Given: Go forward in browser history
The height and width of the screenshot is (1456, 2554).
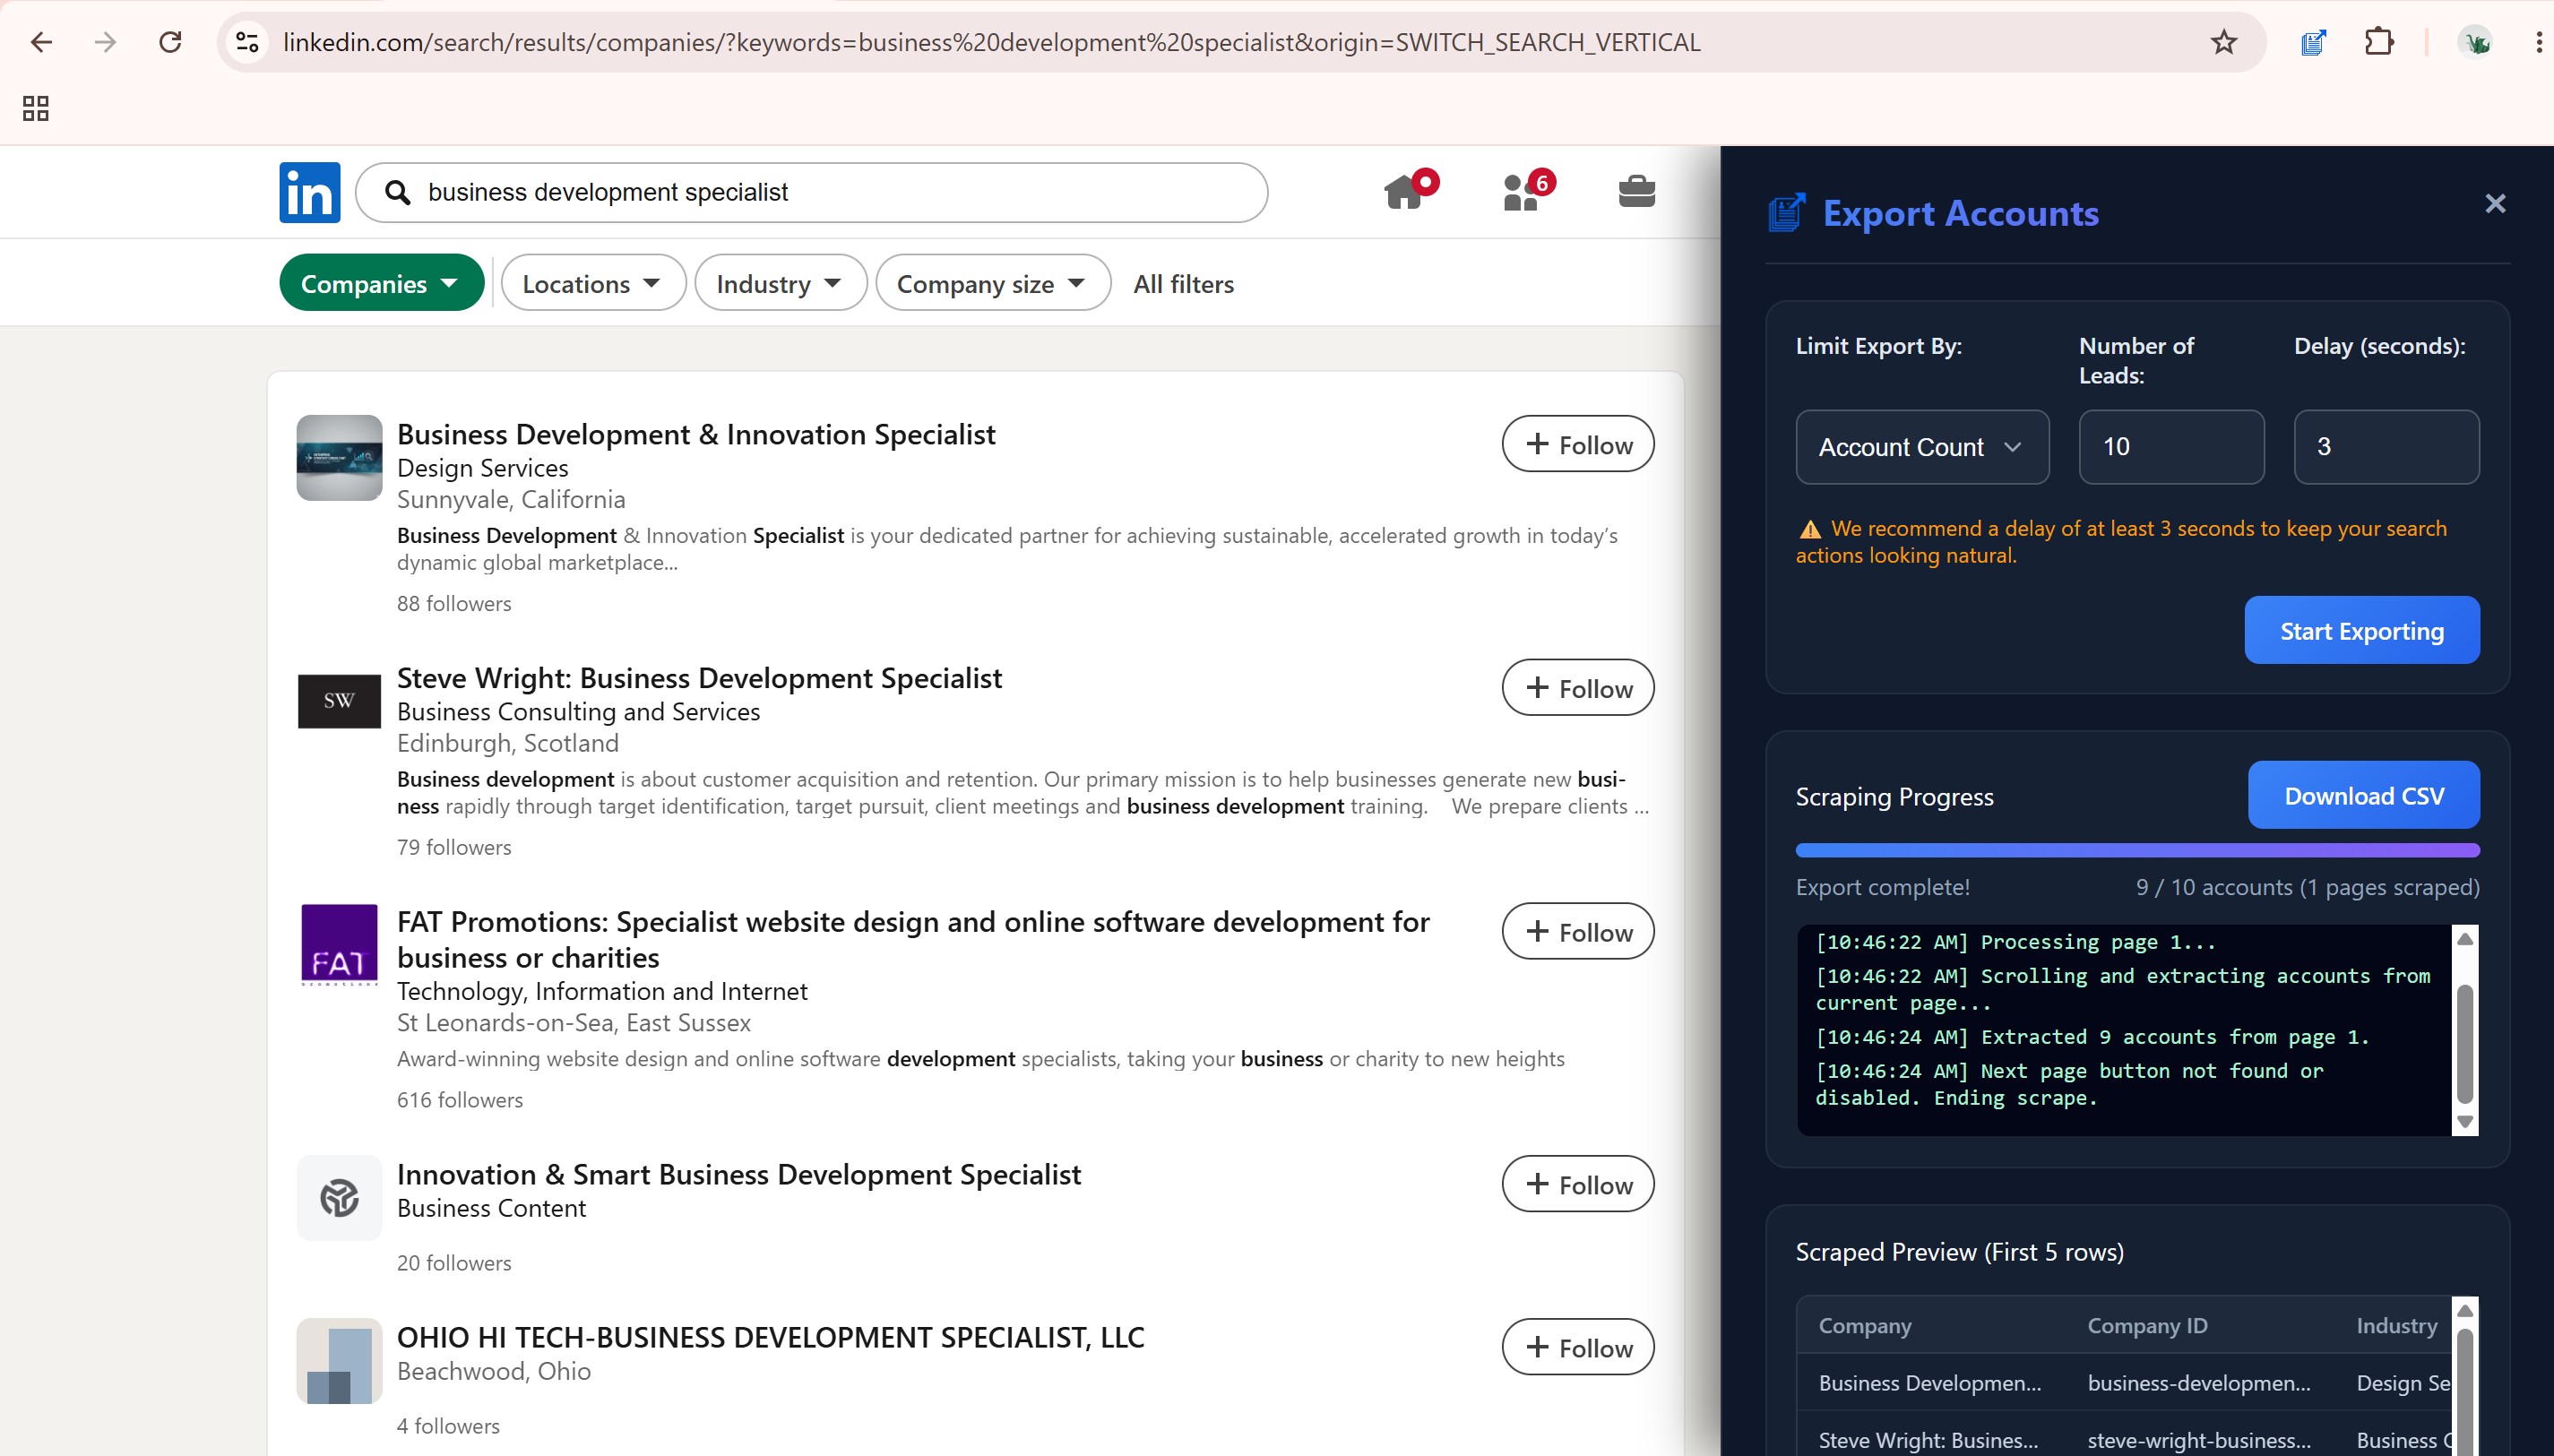Looking at the screenshot, I should click(x=105, y=42).
